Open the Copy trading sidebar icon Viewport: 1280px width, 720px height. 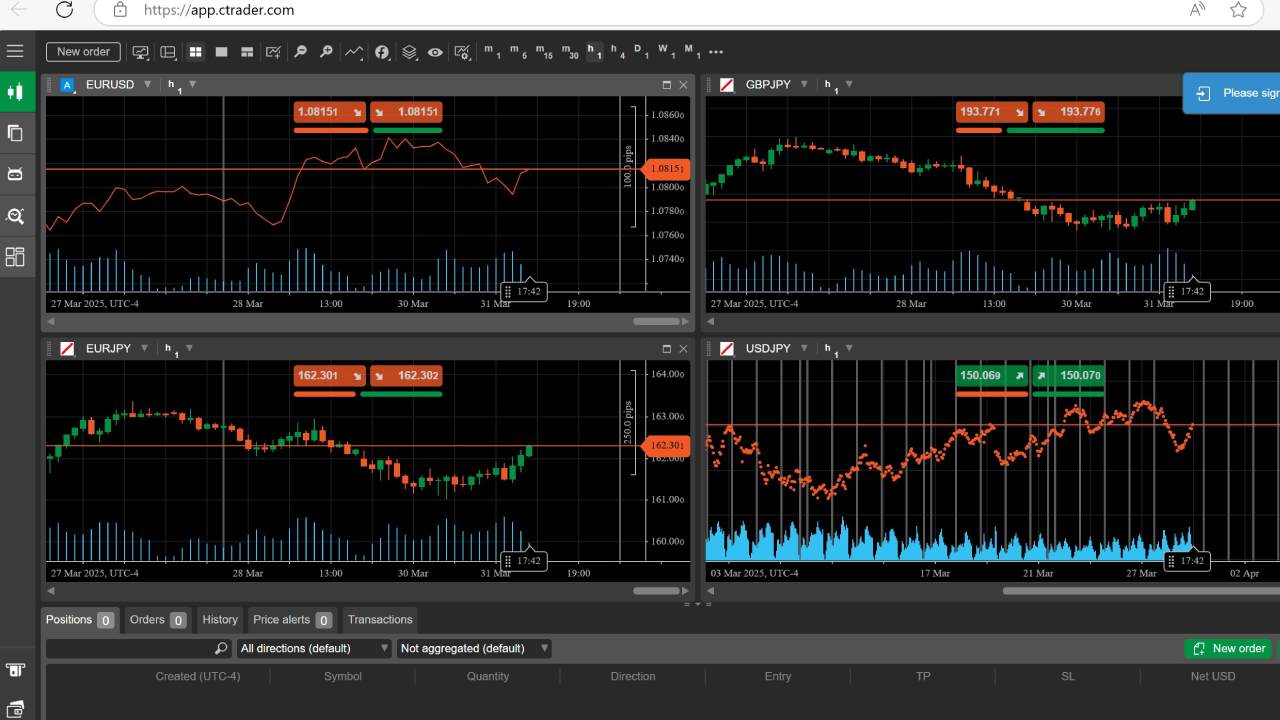(x=15, y=133)
